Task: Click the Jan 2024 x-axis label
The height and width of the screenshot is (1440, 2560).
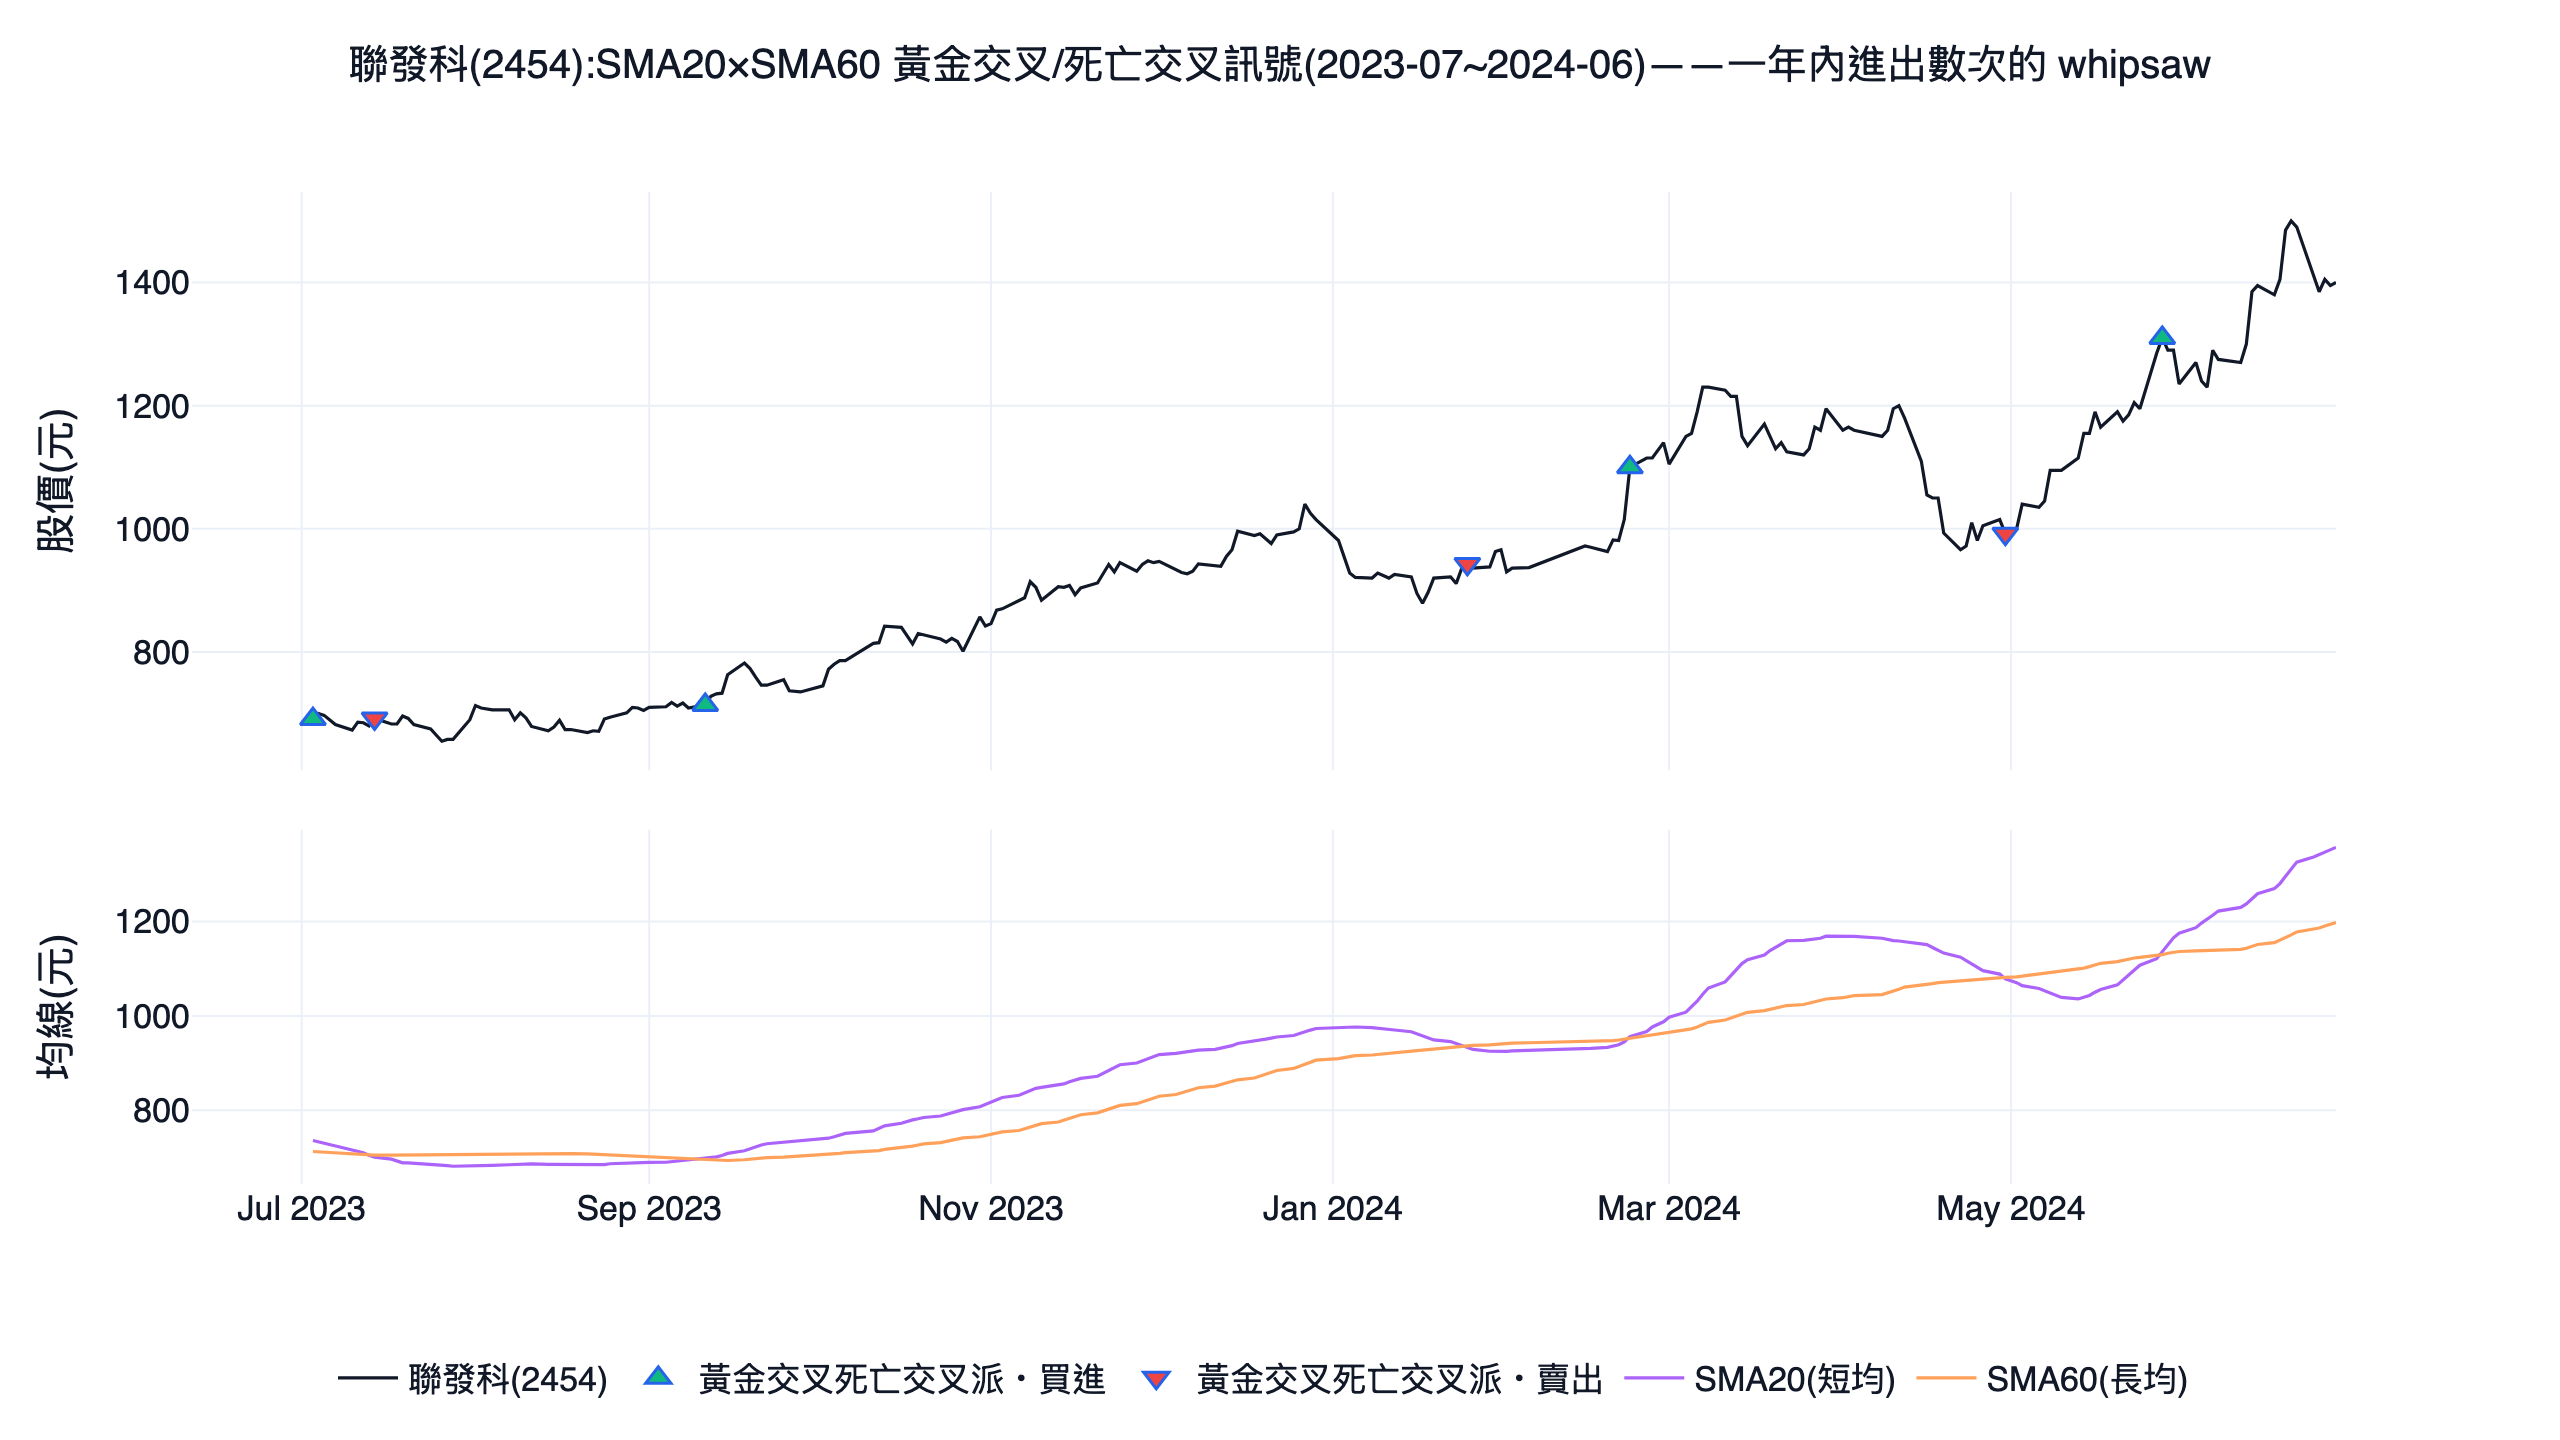Action: point(1332,1209)
